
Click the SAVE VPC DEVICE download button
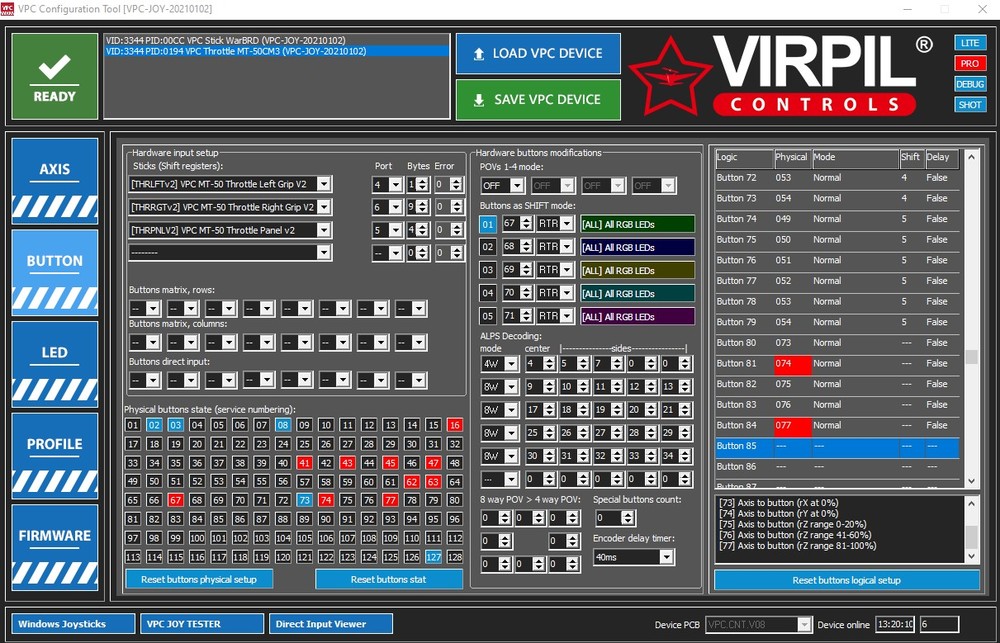[x=538, y=100]
